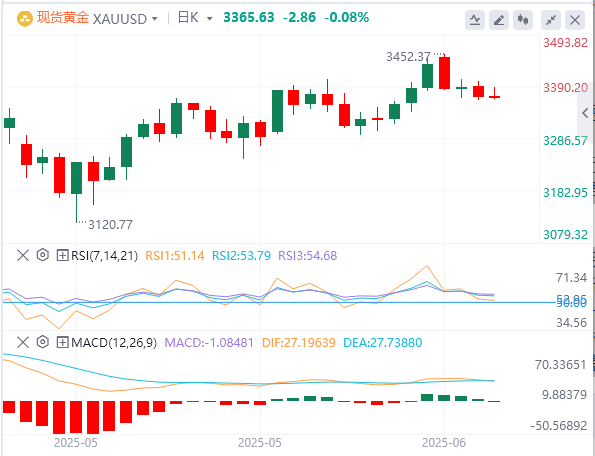The width and height of the screenshot is (595, 456).
Task: Select the pencil drawing tool
Action: click(499, 20)
